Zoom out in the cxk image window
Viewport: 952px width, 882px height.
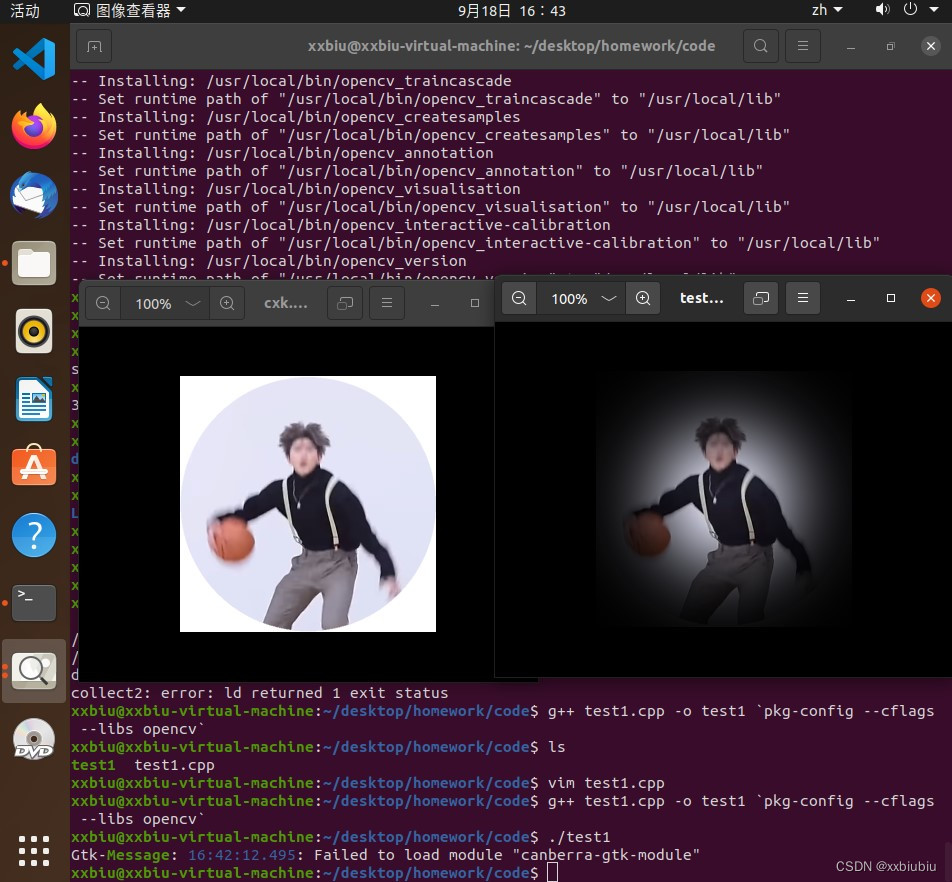pyautogui.click(x=103, y=303)
